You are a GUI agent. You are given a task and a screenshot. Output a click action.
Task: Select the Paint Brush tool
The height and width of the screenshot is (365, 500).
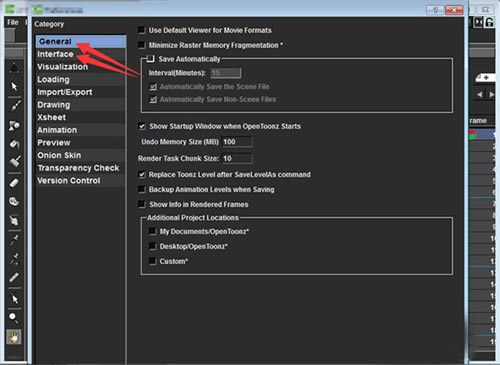click(14, 161)
